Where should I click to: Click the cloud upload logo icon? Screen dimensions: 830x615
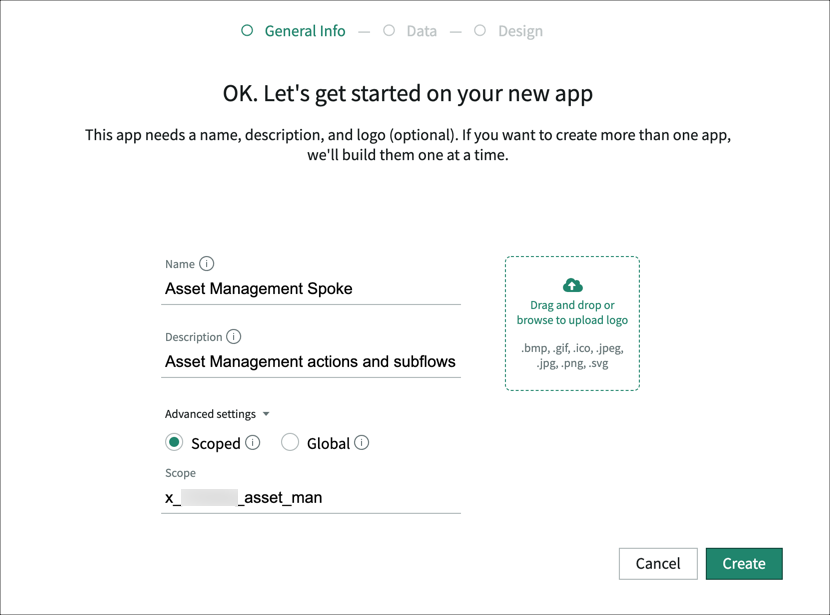pos(573,285)
